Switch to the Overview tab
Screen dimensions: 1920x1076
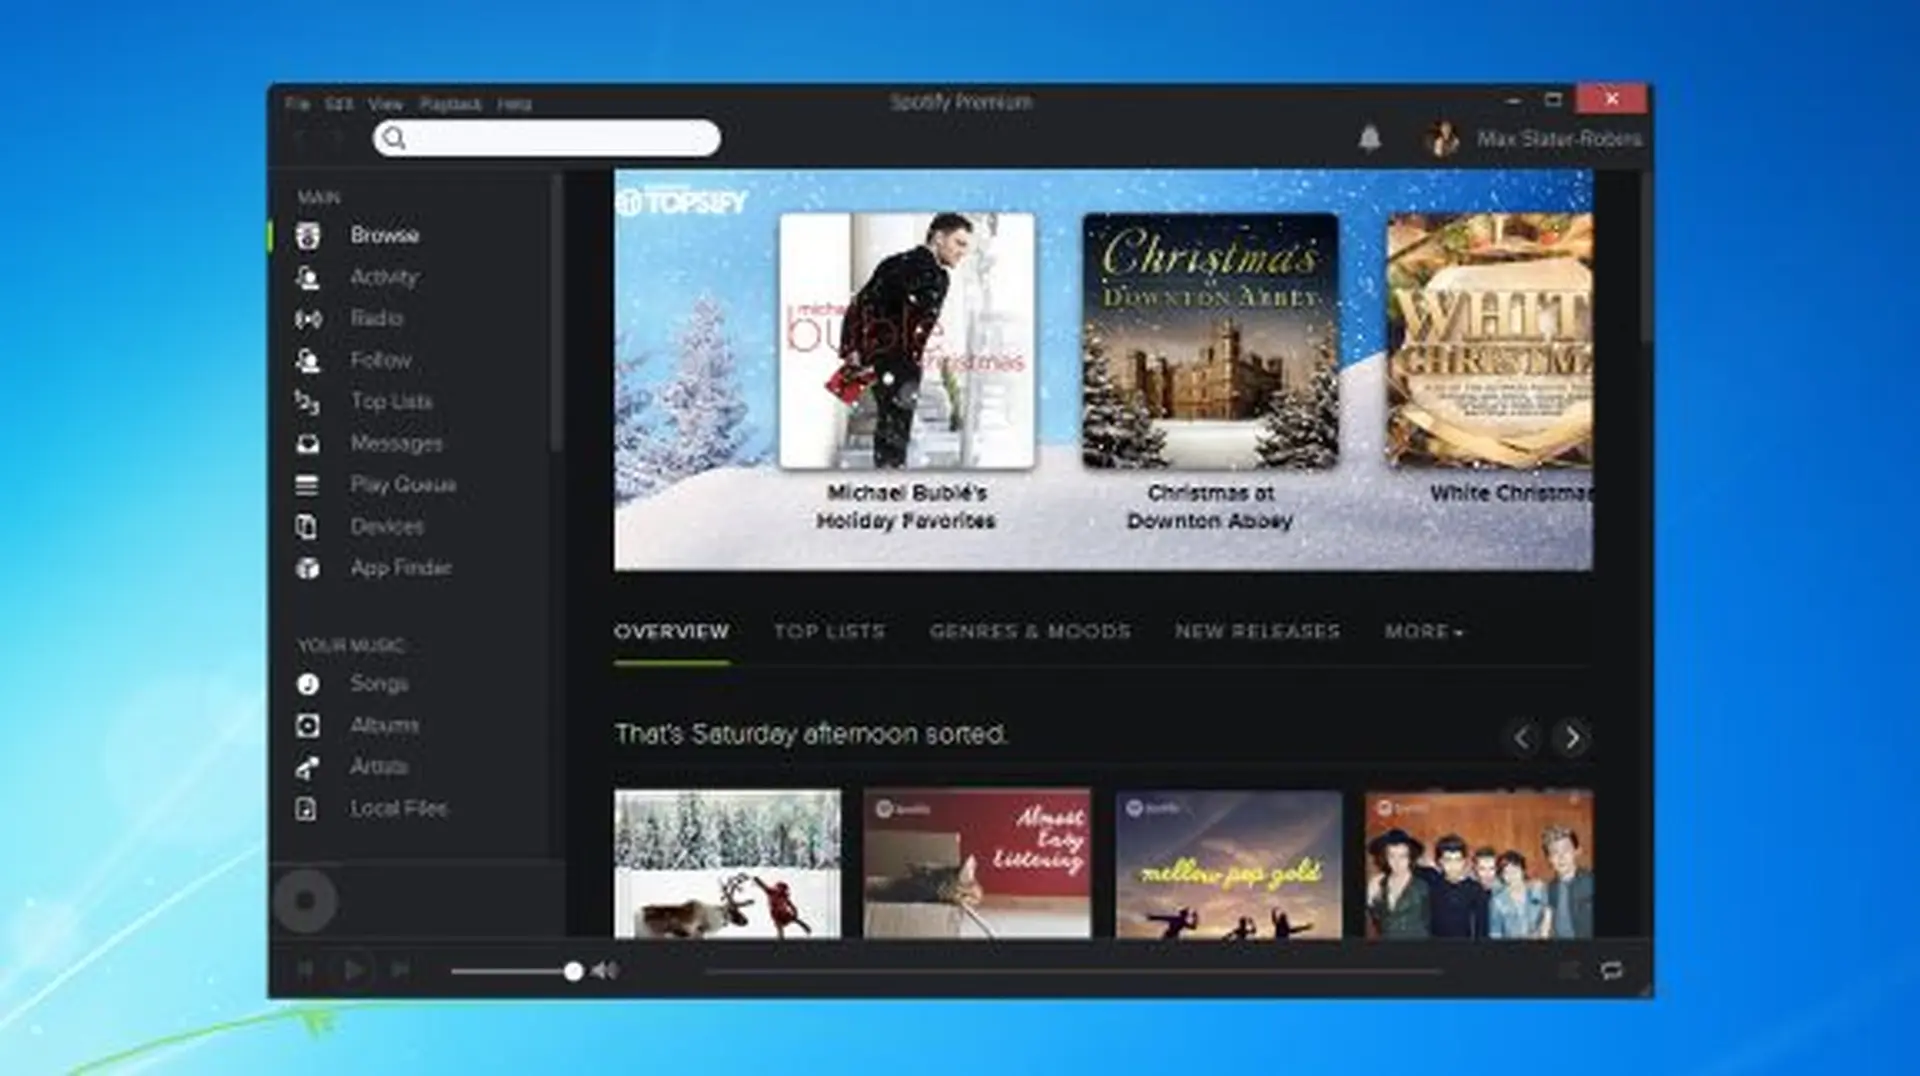pyautogui.click(x=671, y=632)
